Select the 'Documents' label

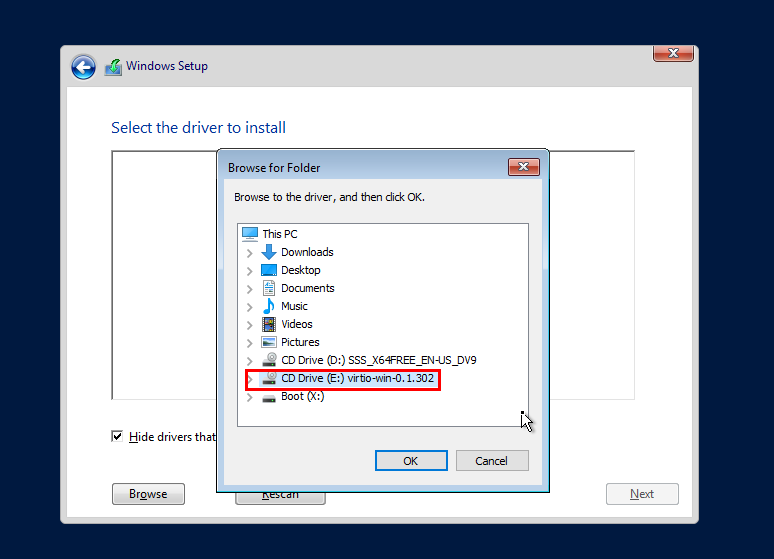click(308, 288)
